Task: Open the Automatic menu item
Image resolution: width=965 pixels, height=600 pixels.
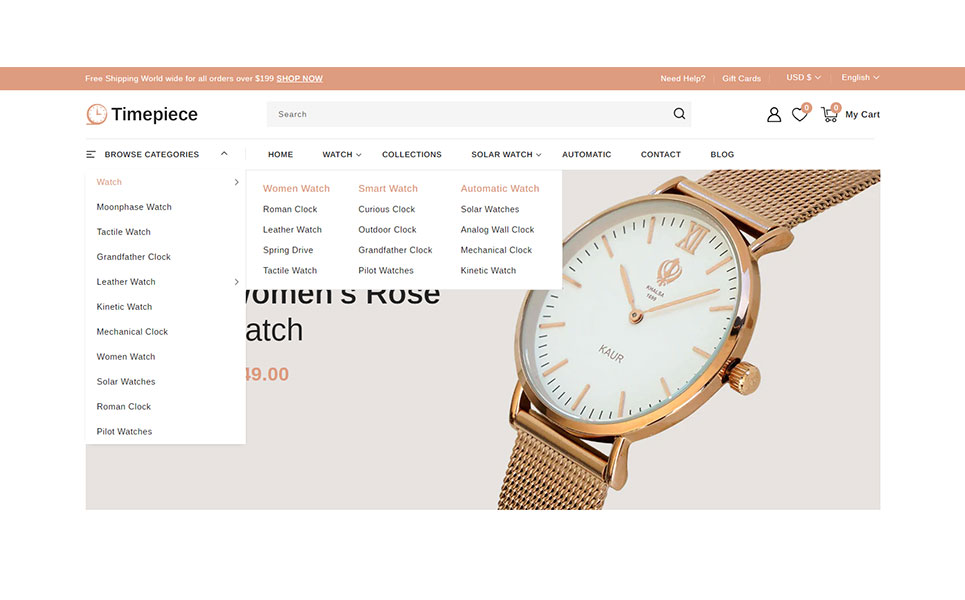Action: pyautogui.click(x=586, y=155)
